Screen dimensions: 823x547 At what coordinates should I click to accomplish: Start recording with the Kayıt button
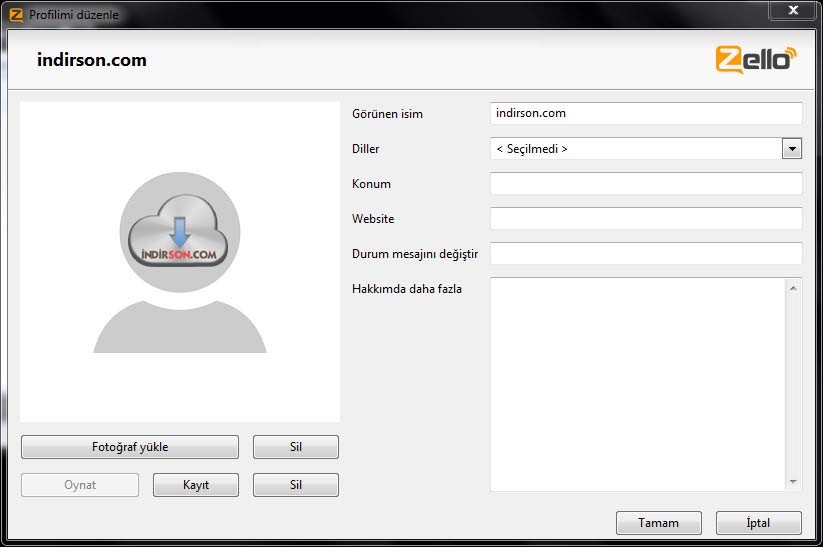[196, 485]
